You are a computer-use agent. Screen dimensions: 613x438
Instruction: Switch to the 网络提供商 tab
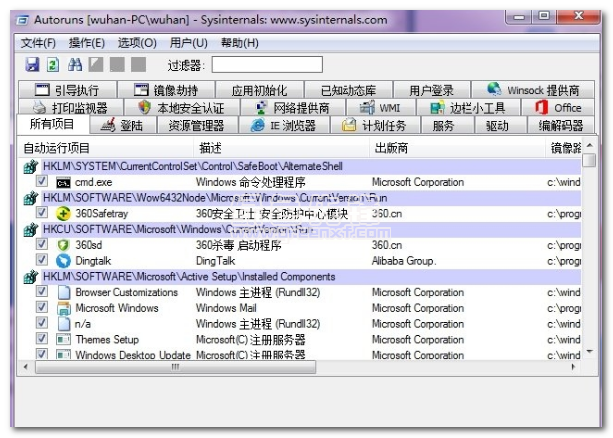[293, 108]
